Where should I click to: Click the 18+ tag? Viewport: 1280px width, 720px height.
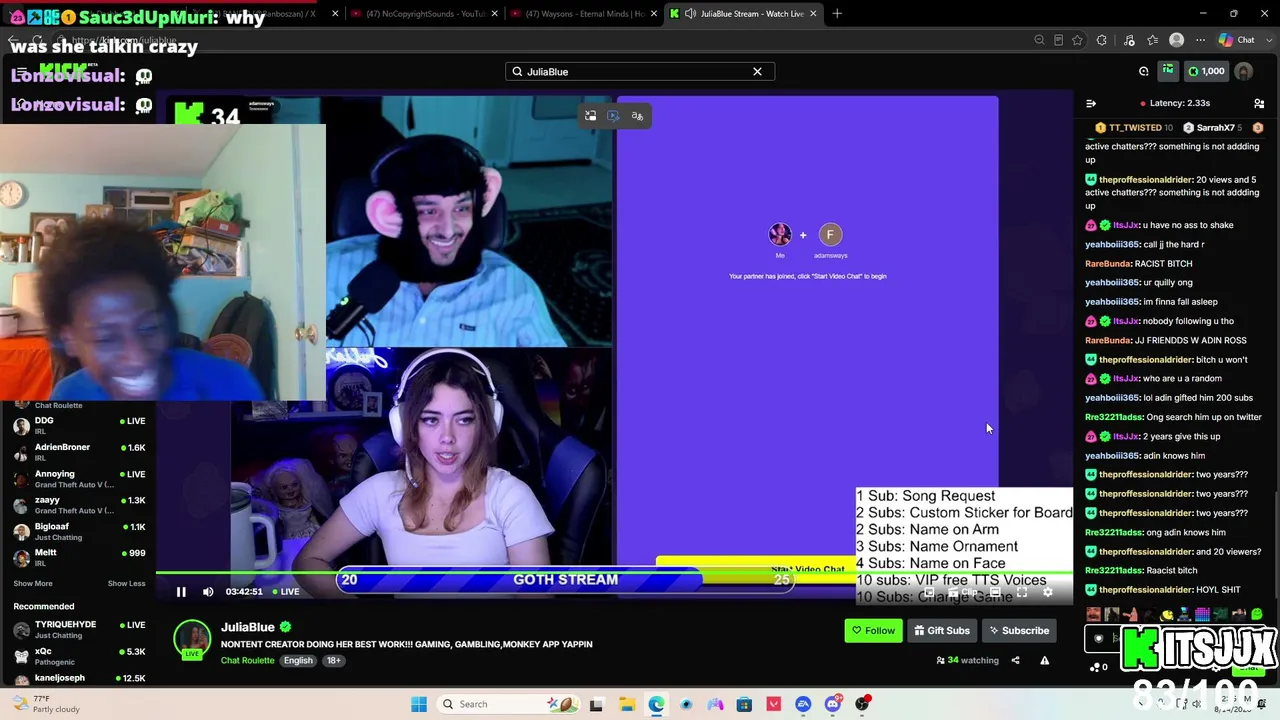pyautogui.click(x=334, y=661)
